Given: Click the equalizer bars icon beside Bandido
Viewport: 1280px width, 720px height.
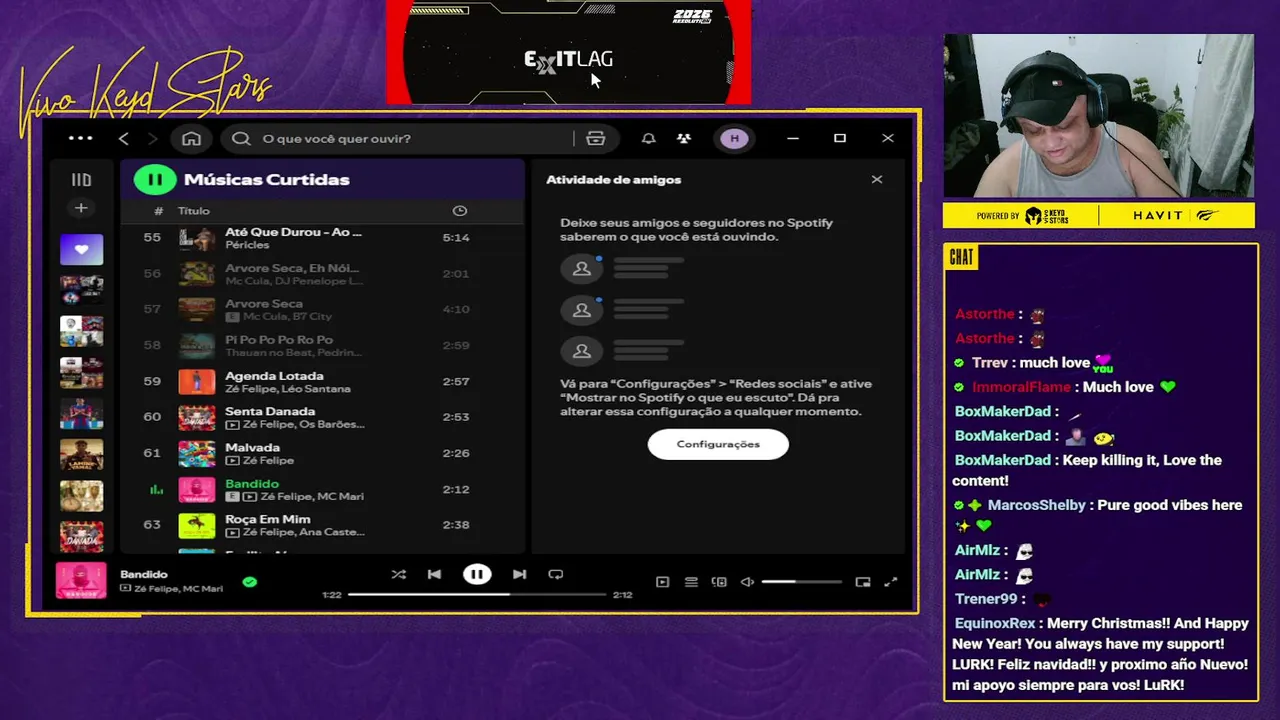Looking at the screenshot, I should (156, 490).
